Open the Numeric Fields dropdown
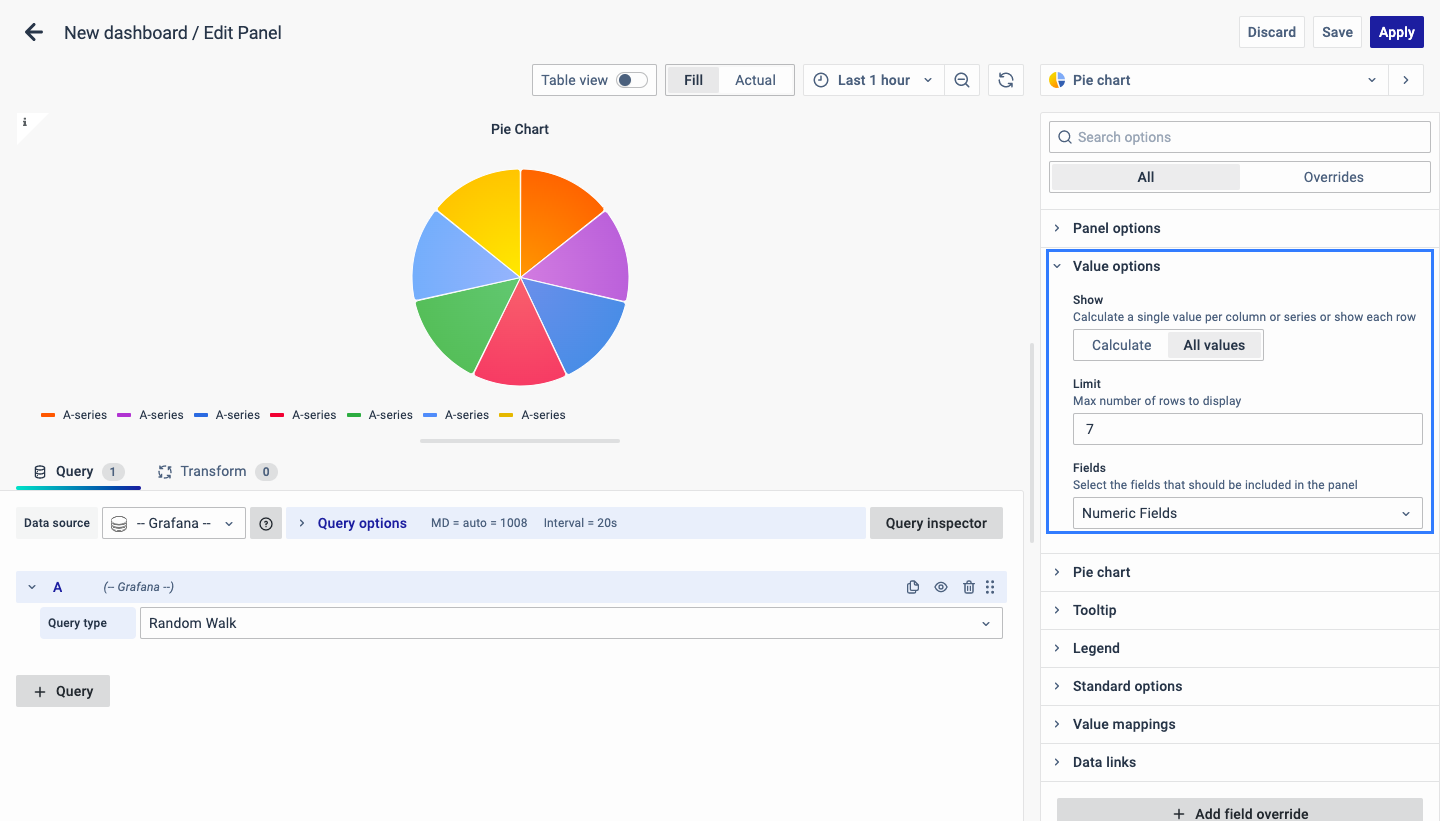The height and width of the screenshot is (821, 1440). [x=1247, y=513]
